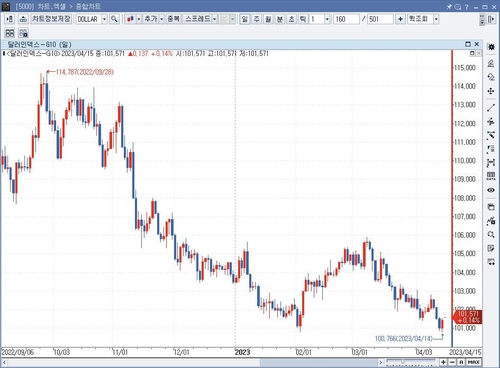The height and width of the screenshot is (368, 500).
Task: Select the 월 monthly period toggle
Action: click(268, 19)
